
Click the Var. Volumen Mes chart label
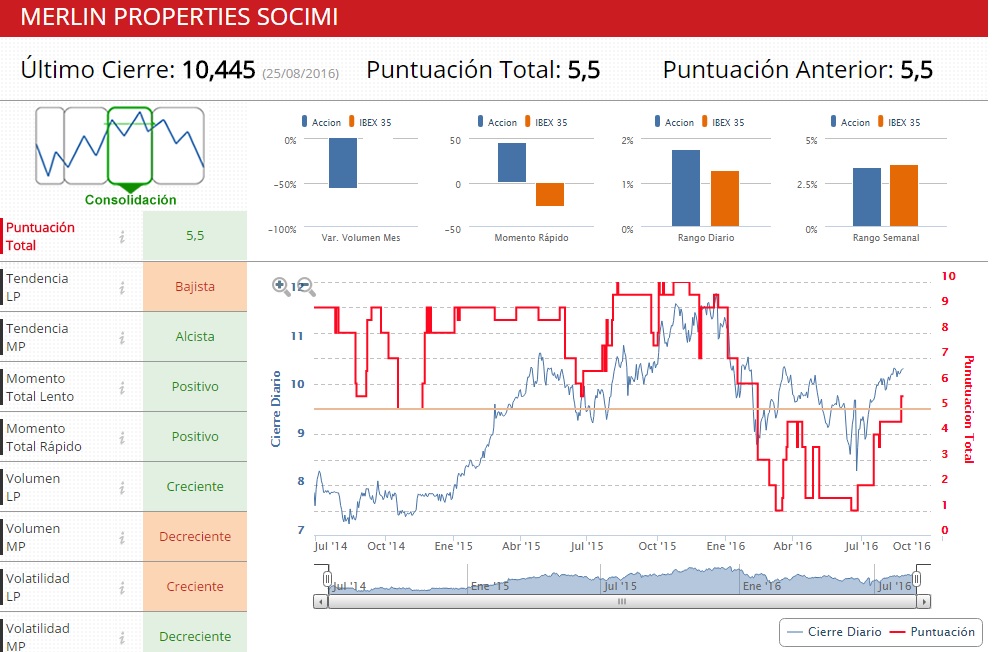(361, 238)
